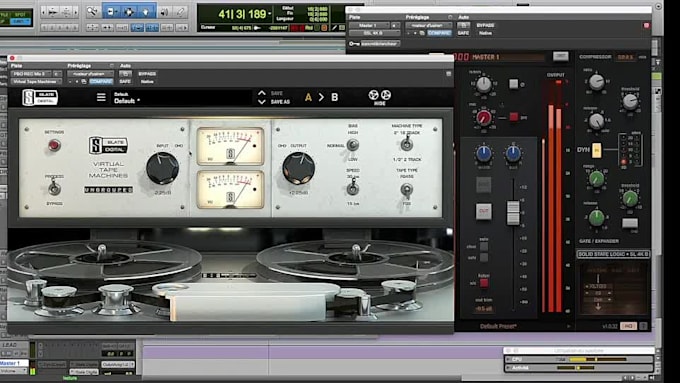Select GRID edit mode in Pro Tools
This screenshot has width=680, height=383.
[x=20, y=21]
